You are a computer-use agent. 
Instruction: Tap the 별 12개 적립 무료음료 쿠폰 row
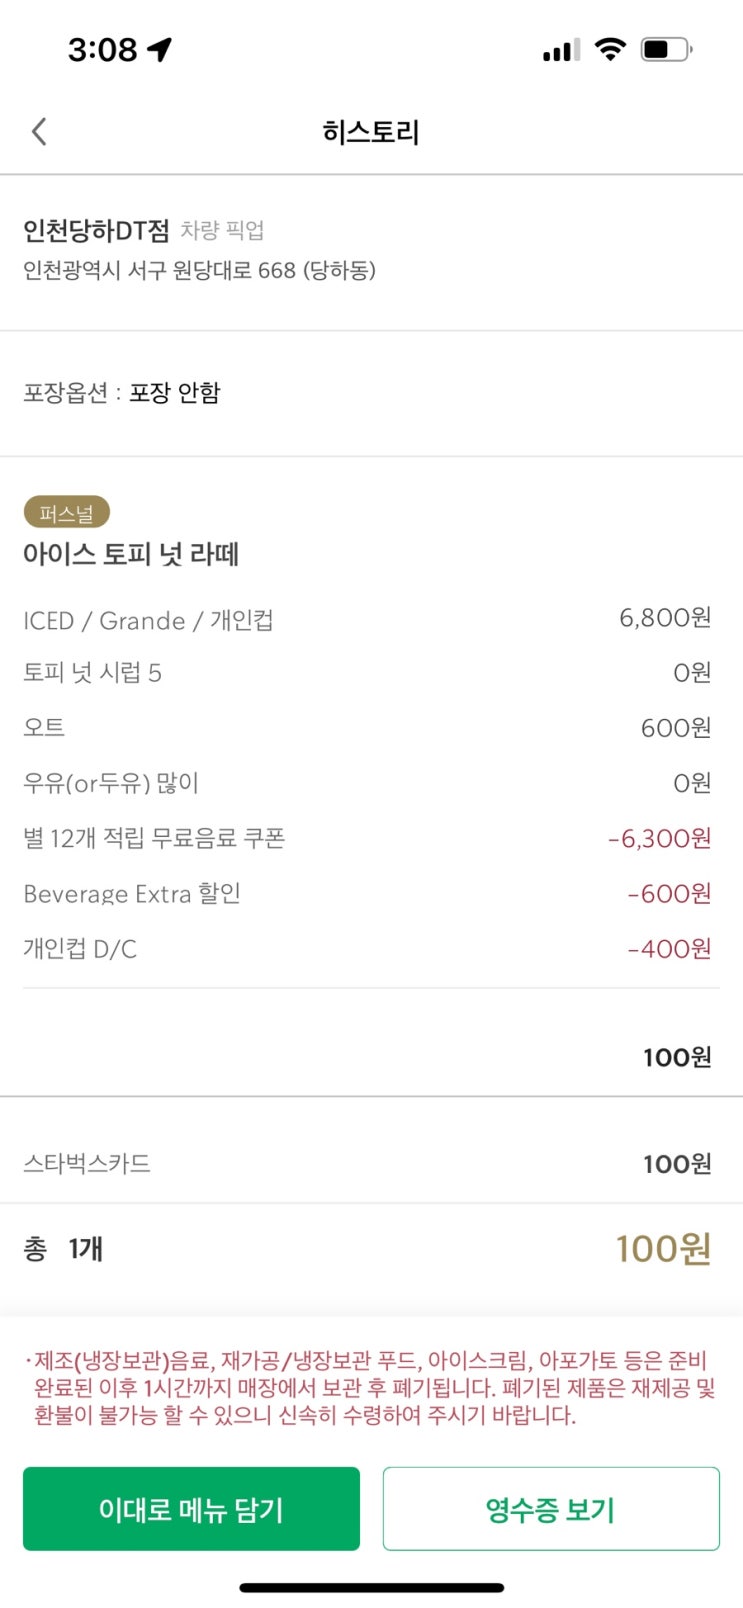pyautogui.click(x=367, y=838)
